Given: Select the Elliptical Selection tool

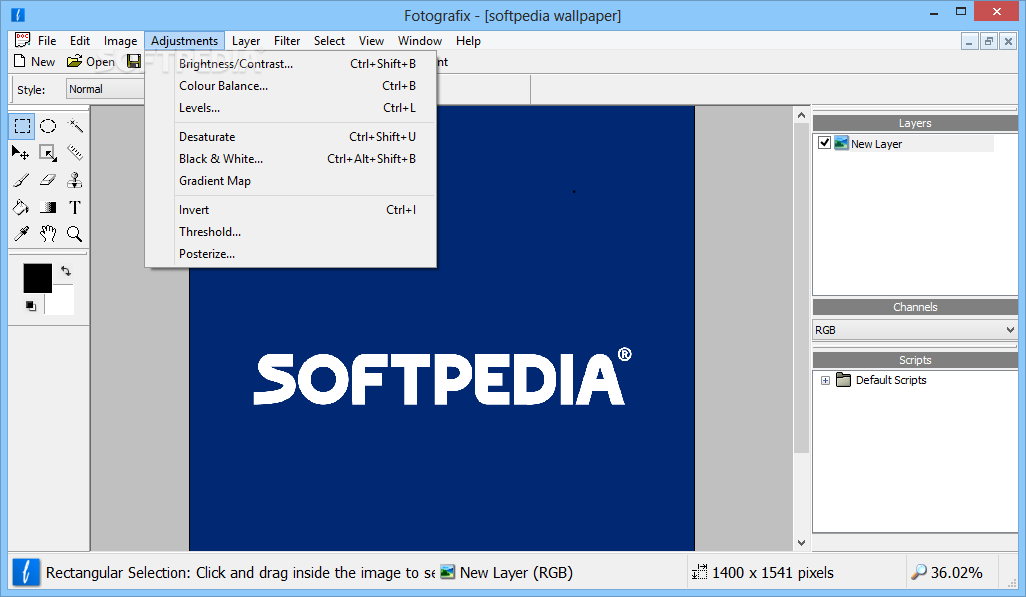Looking at the screenshot, I should (x=48, y=126).
